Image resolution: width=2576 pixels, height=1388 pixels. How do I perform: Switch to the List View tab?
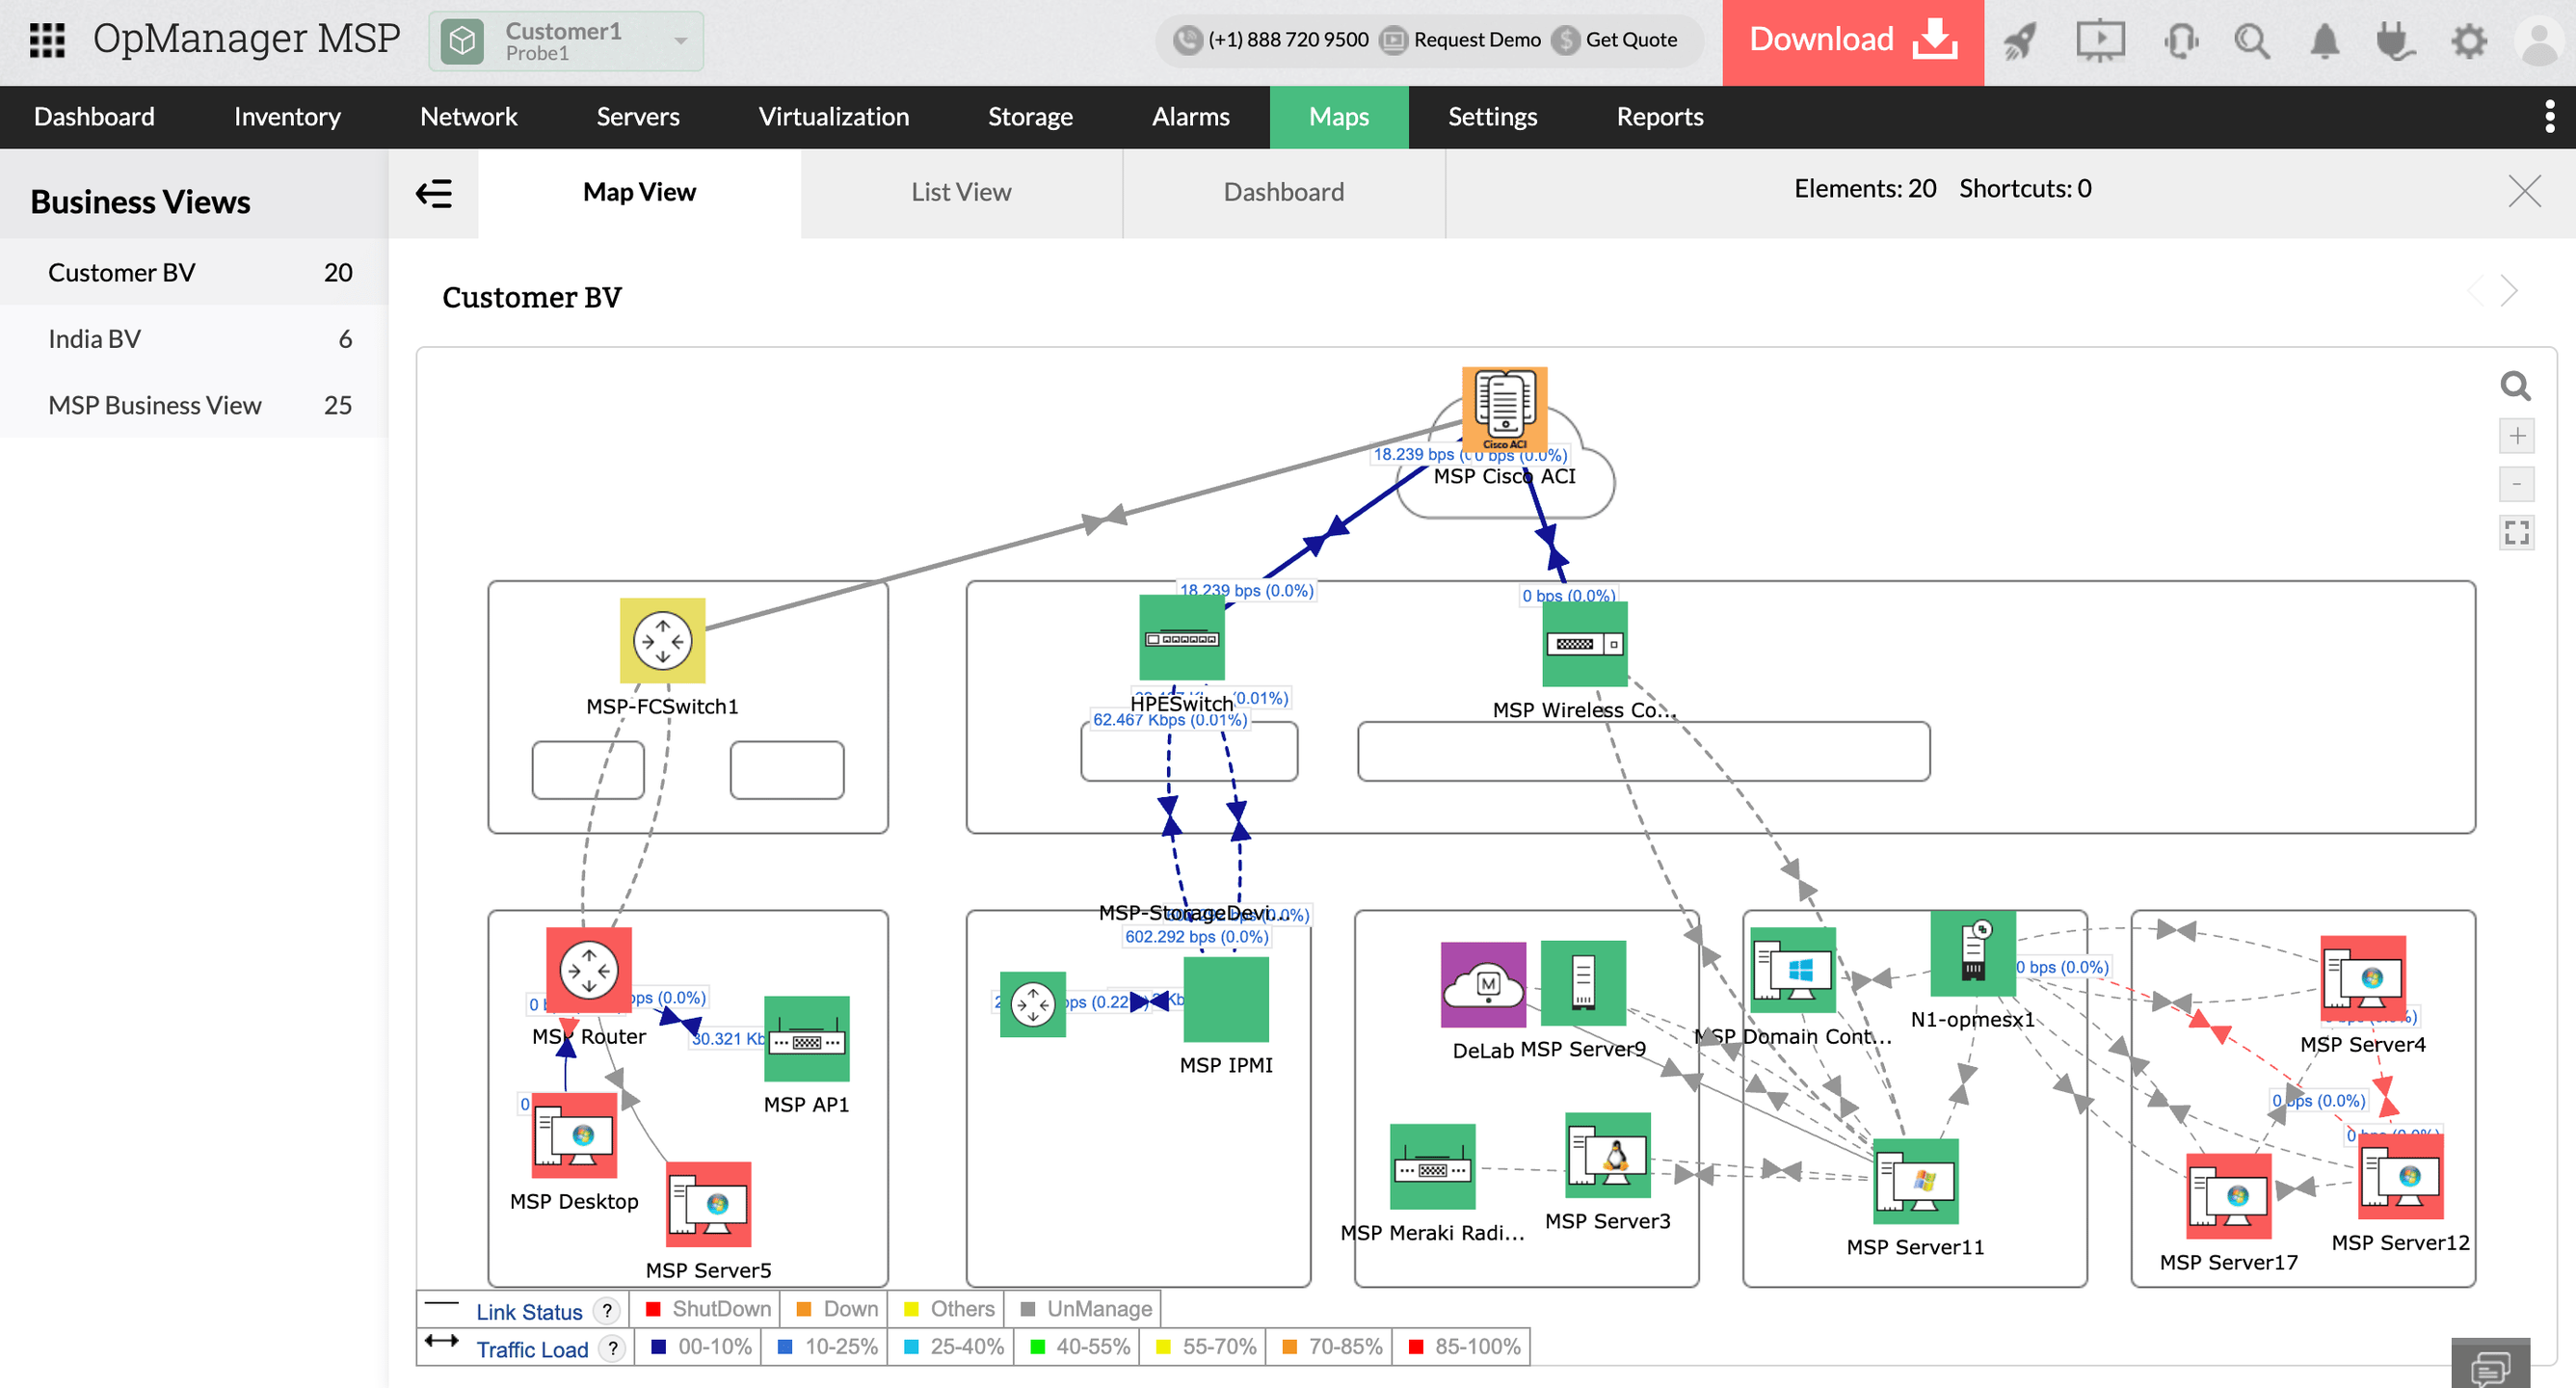960,192
